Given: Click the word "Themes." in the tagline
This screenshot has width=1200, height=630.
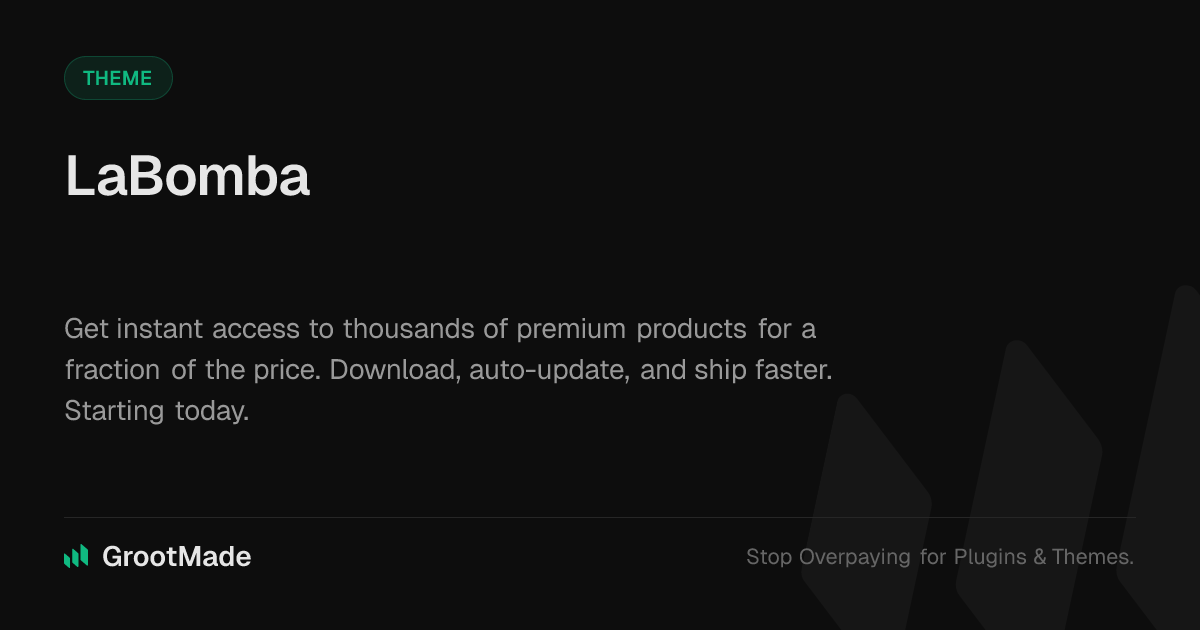Looking at the screenshot, I should point(1092,557).
